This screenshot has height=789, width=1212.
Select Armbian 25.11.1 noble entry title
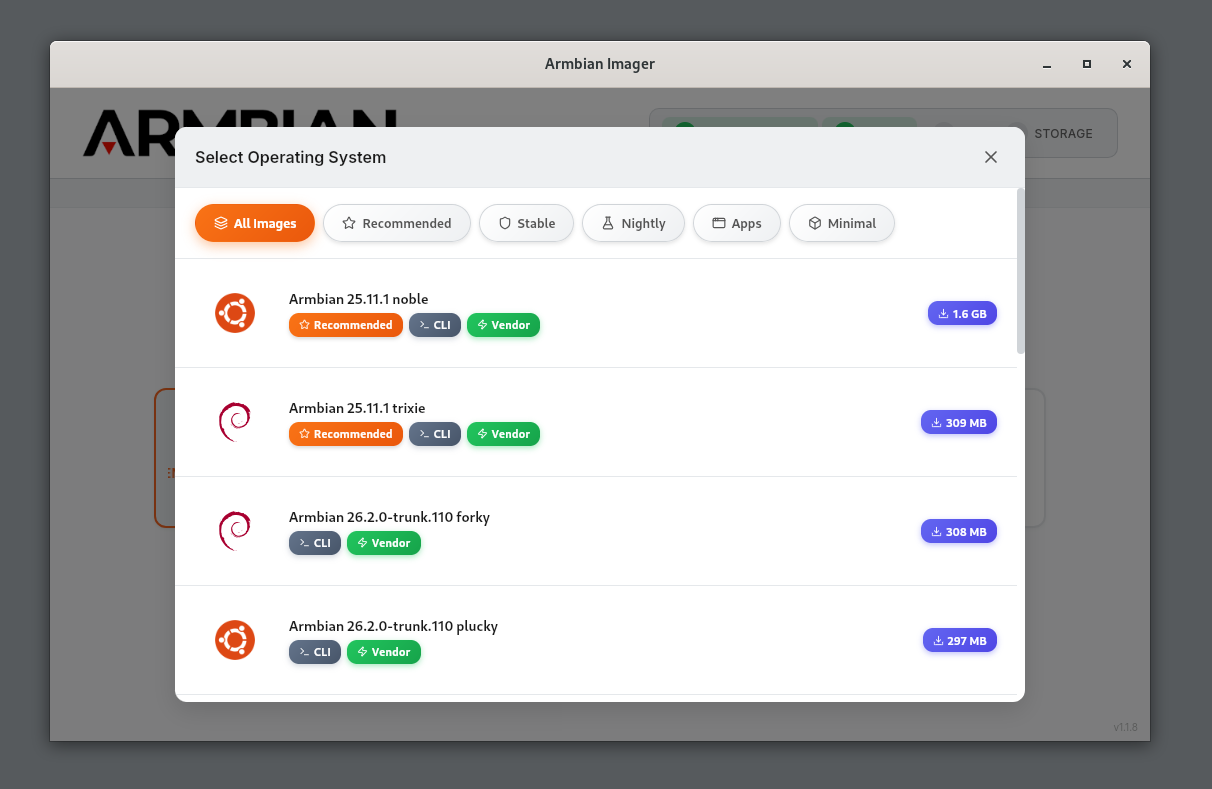359,299
